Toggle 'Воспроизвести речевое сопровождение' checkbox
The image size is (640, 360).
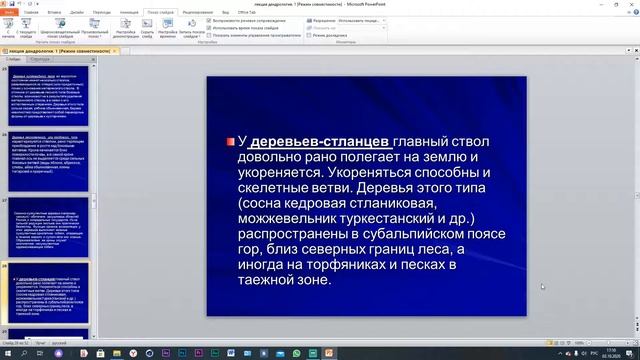209,20
